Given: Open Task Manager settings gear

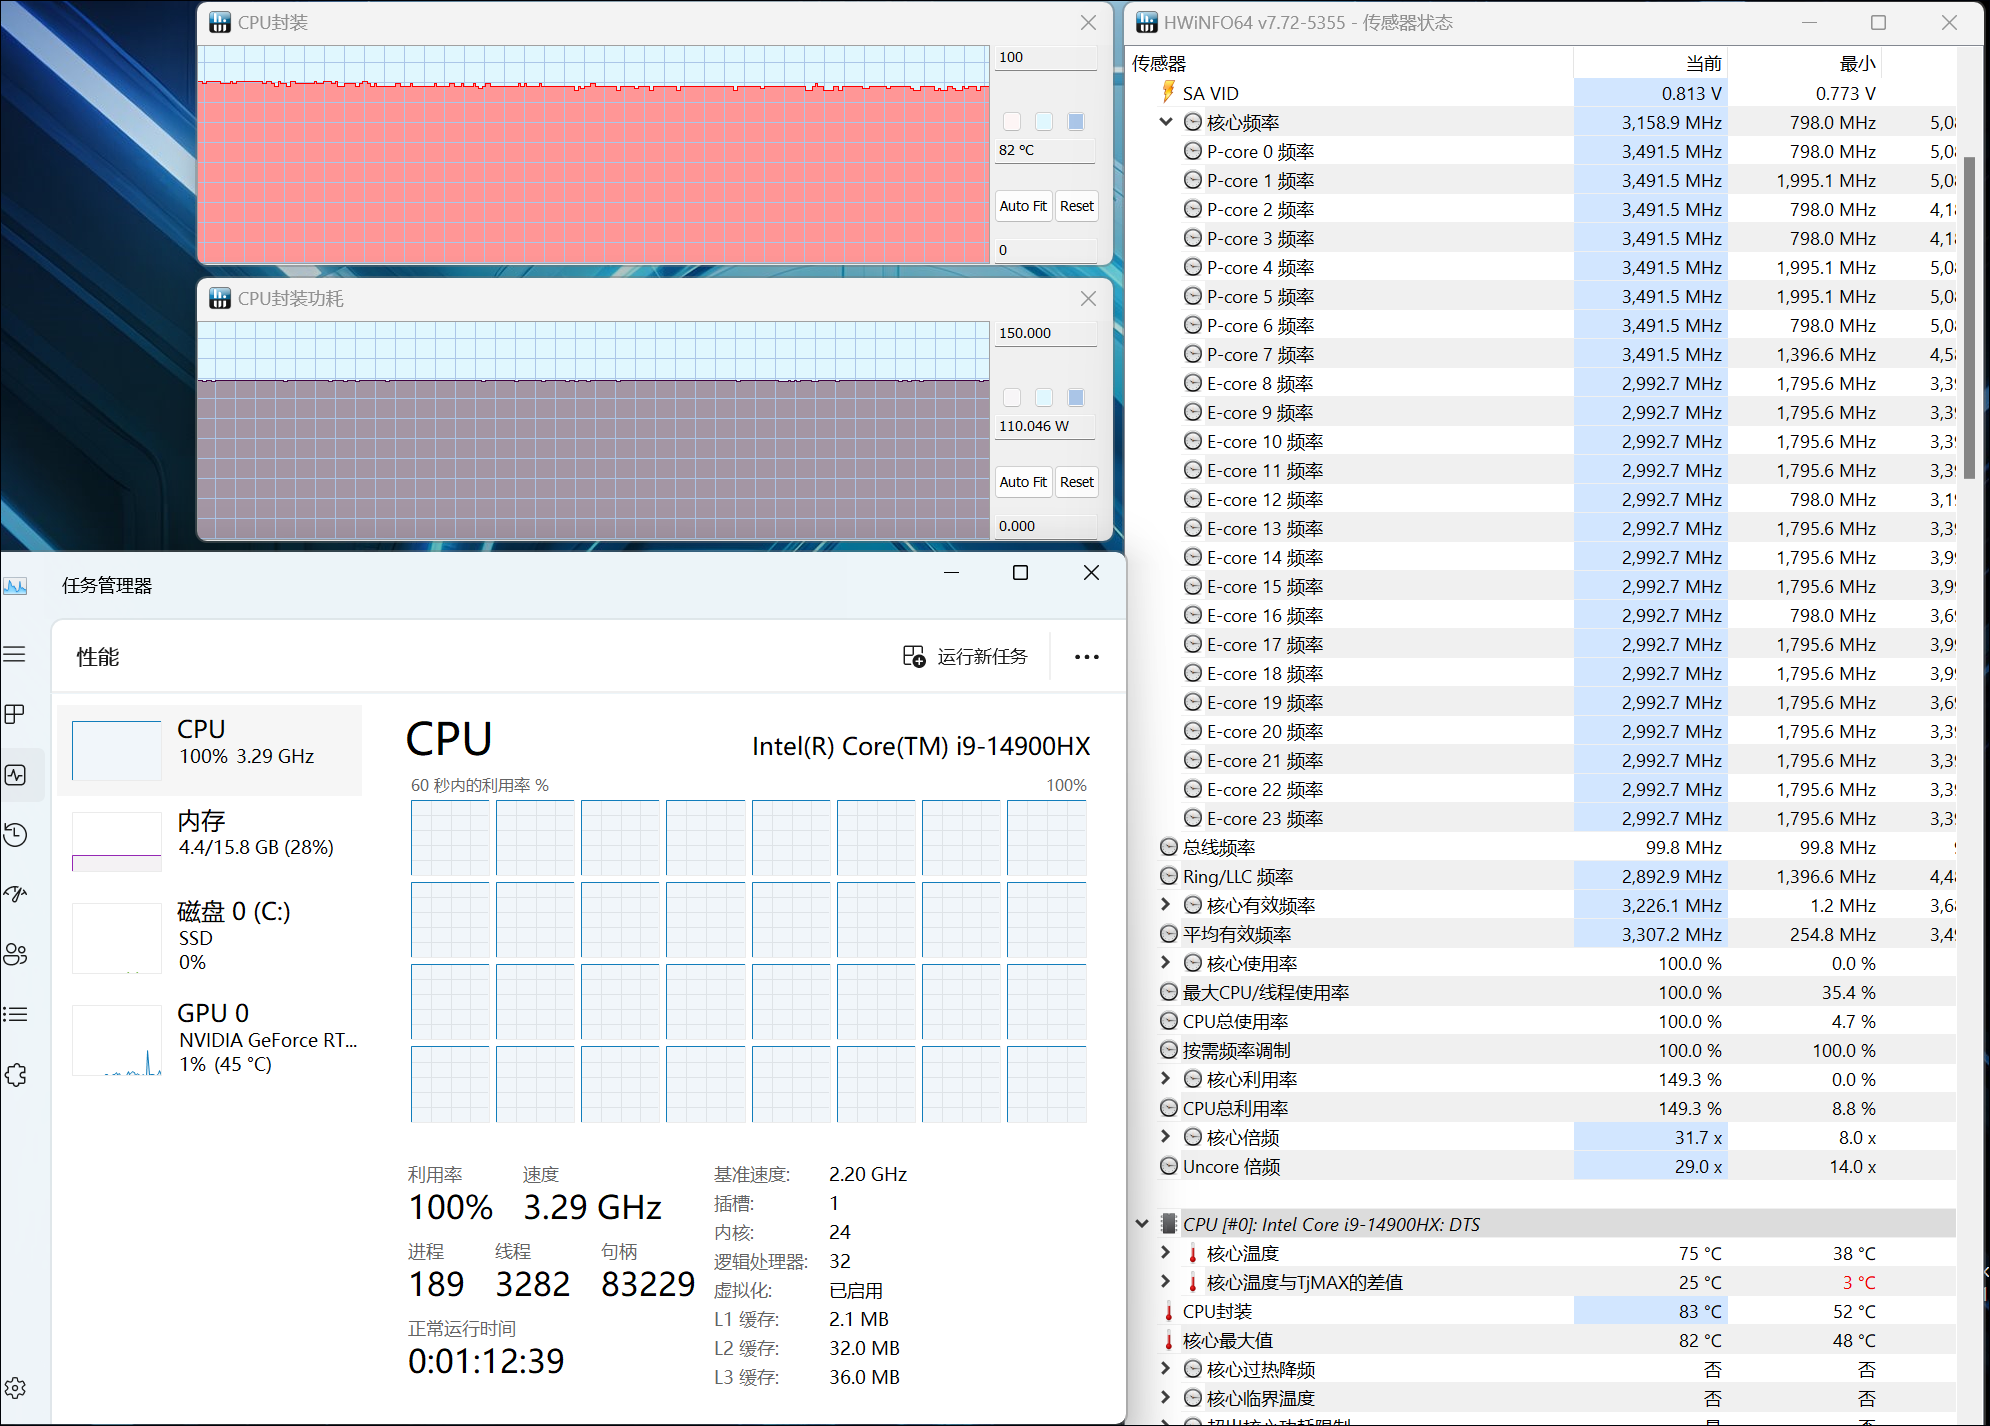Looking at the screenshot, I should coord(15,1388).
